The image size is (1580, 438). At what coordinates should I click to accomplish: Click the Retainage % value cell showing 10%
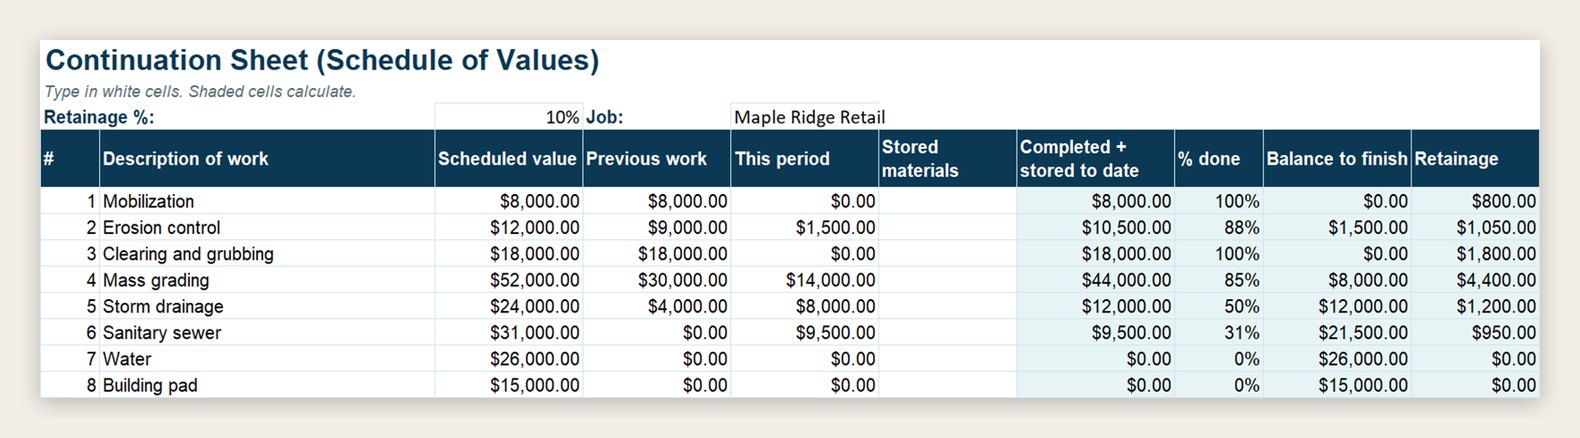(x=508, y=117)
